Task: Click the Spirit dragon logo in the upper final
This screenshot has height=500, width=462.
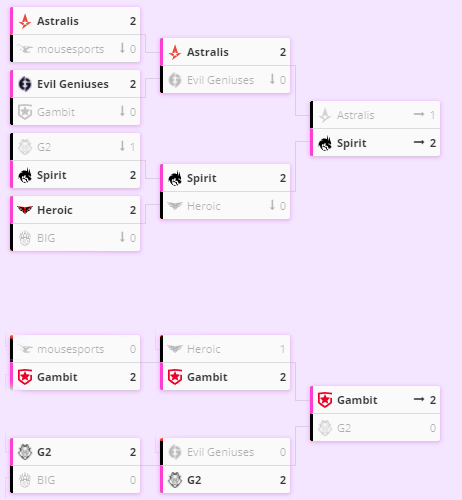Action: click(325, 143)
